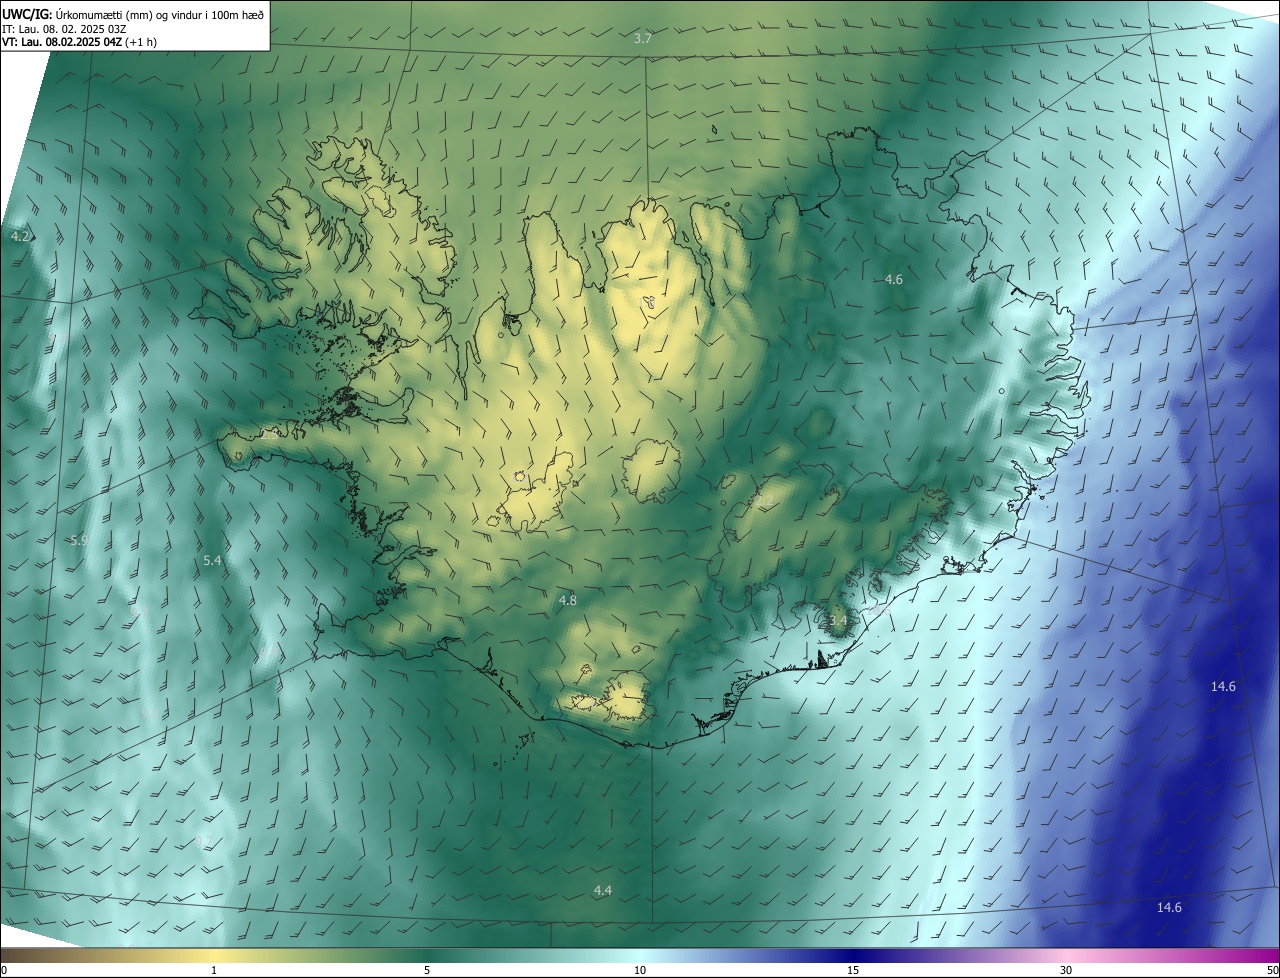The image size is (1280, 978).
Task: Click the 4.6 value label on the map
Action: [x=894, y=280]
